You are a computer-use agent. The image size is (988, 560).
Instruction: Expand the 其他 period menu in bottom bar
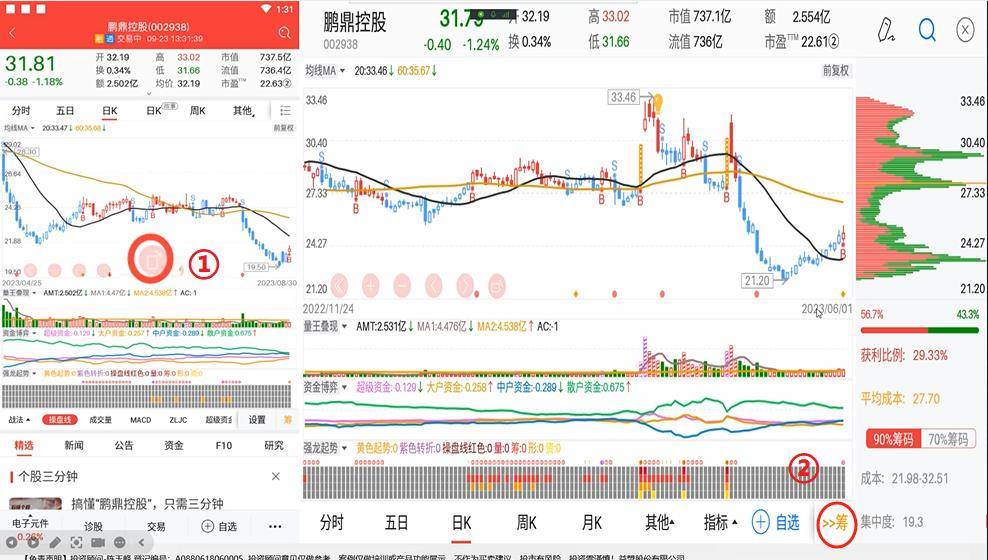click(660, 522)
